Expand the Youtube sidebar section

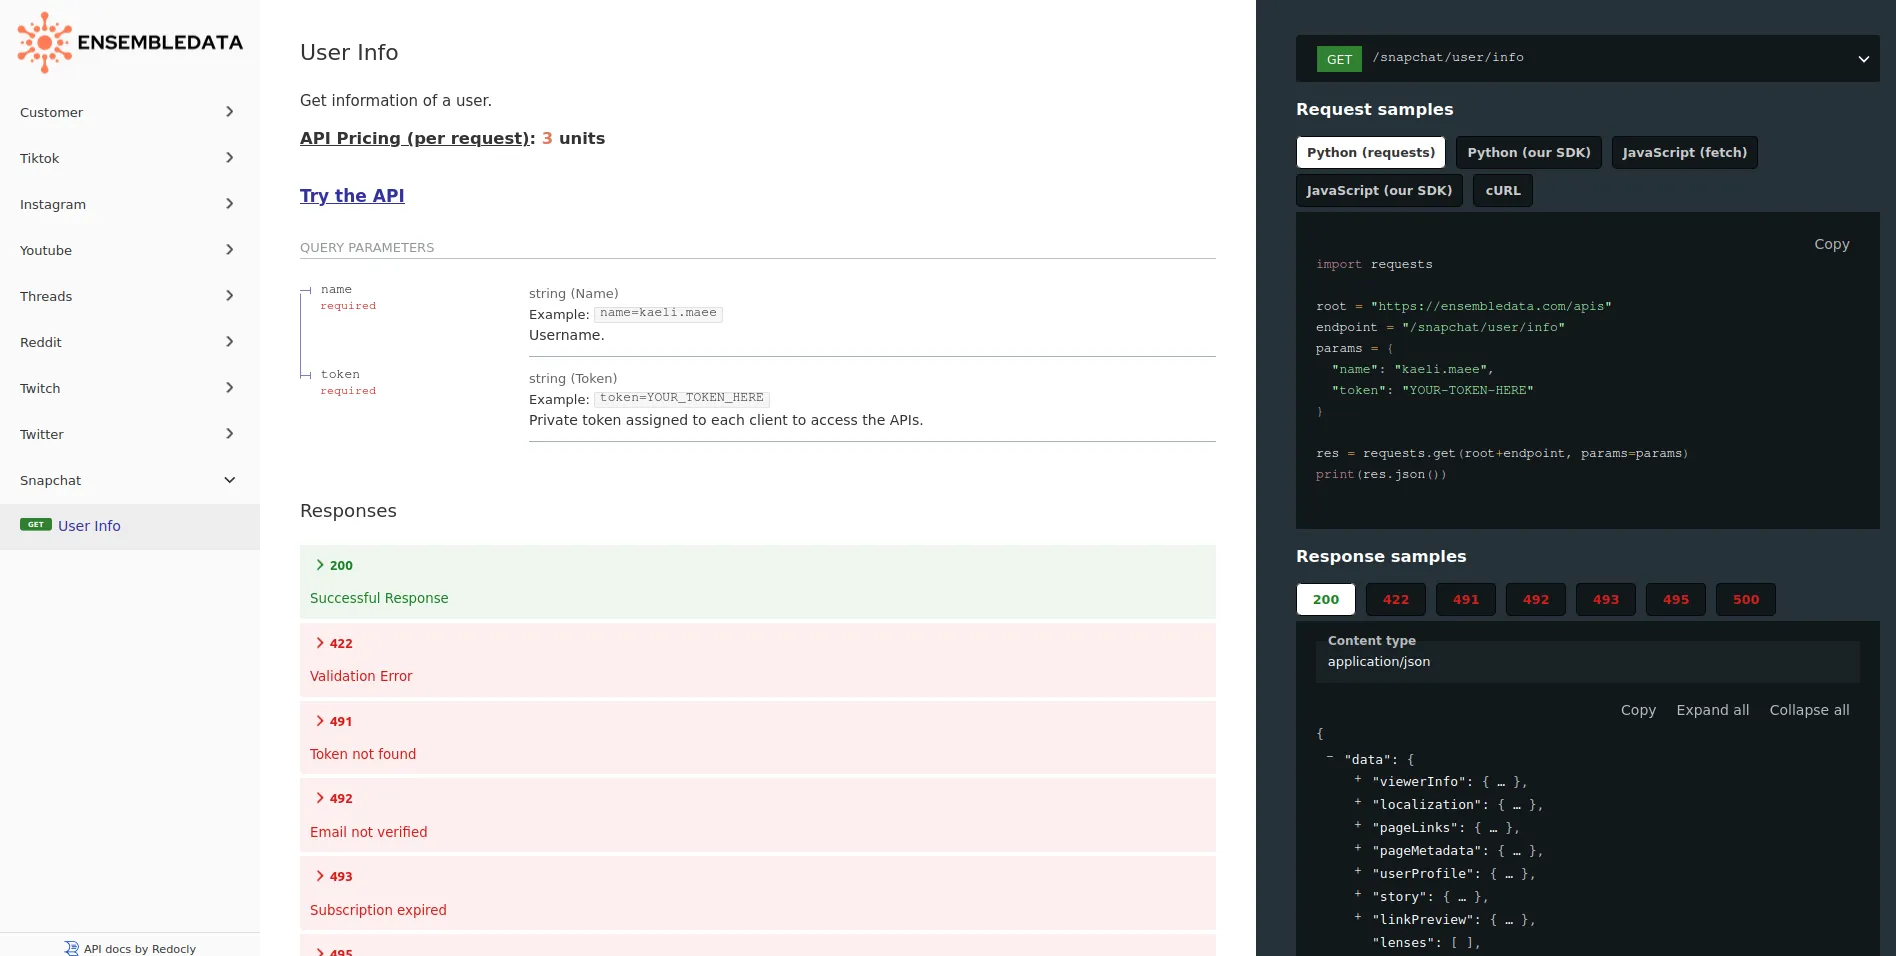click(x=130, y=250)
